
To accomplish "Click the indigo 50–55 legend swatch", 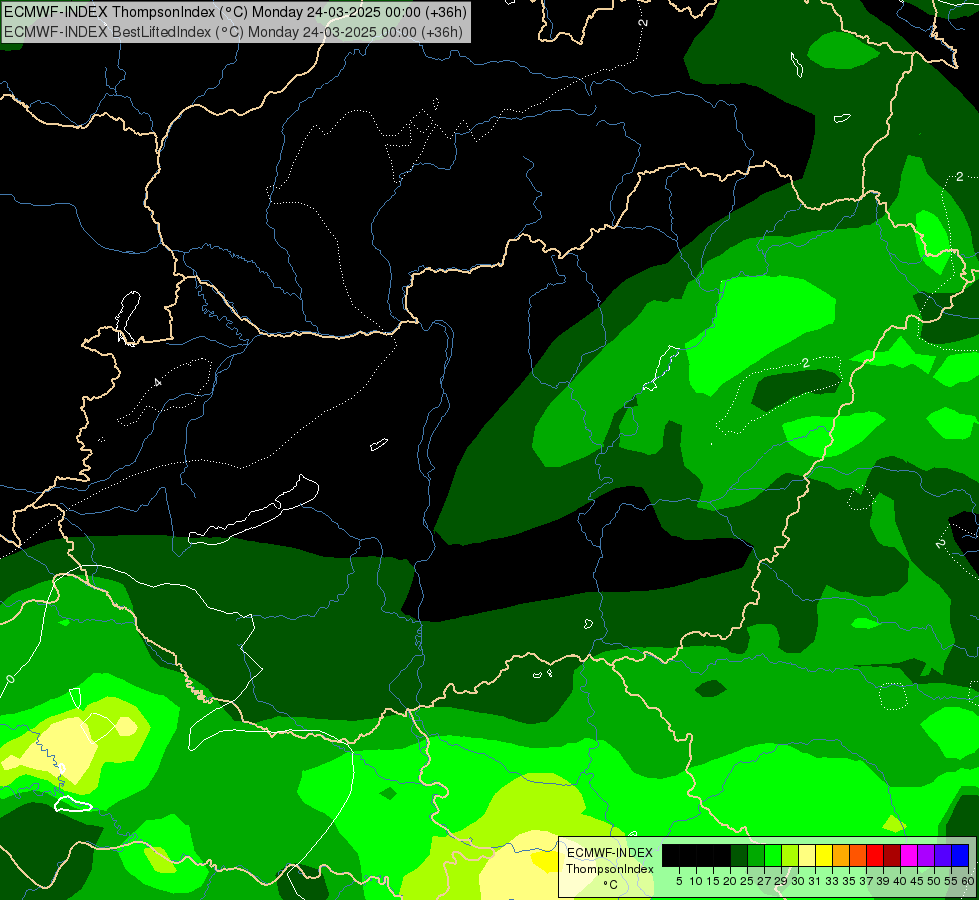I will click(943, 855).
